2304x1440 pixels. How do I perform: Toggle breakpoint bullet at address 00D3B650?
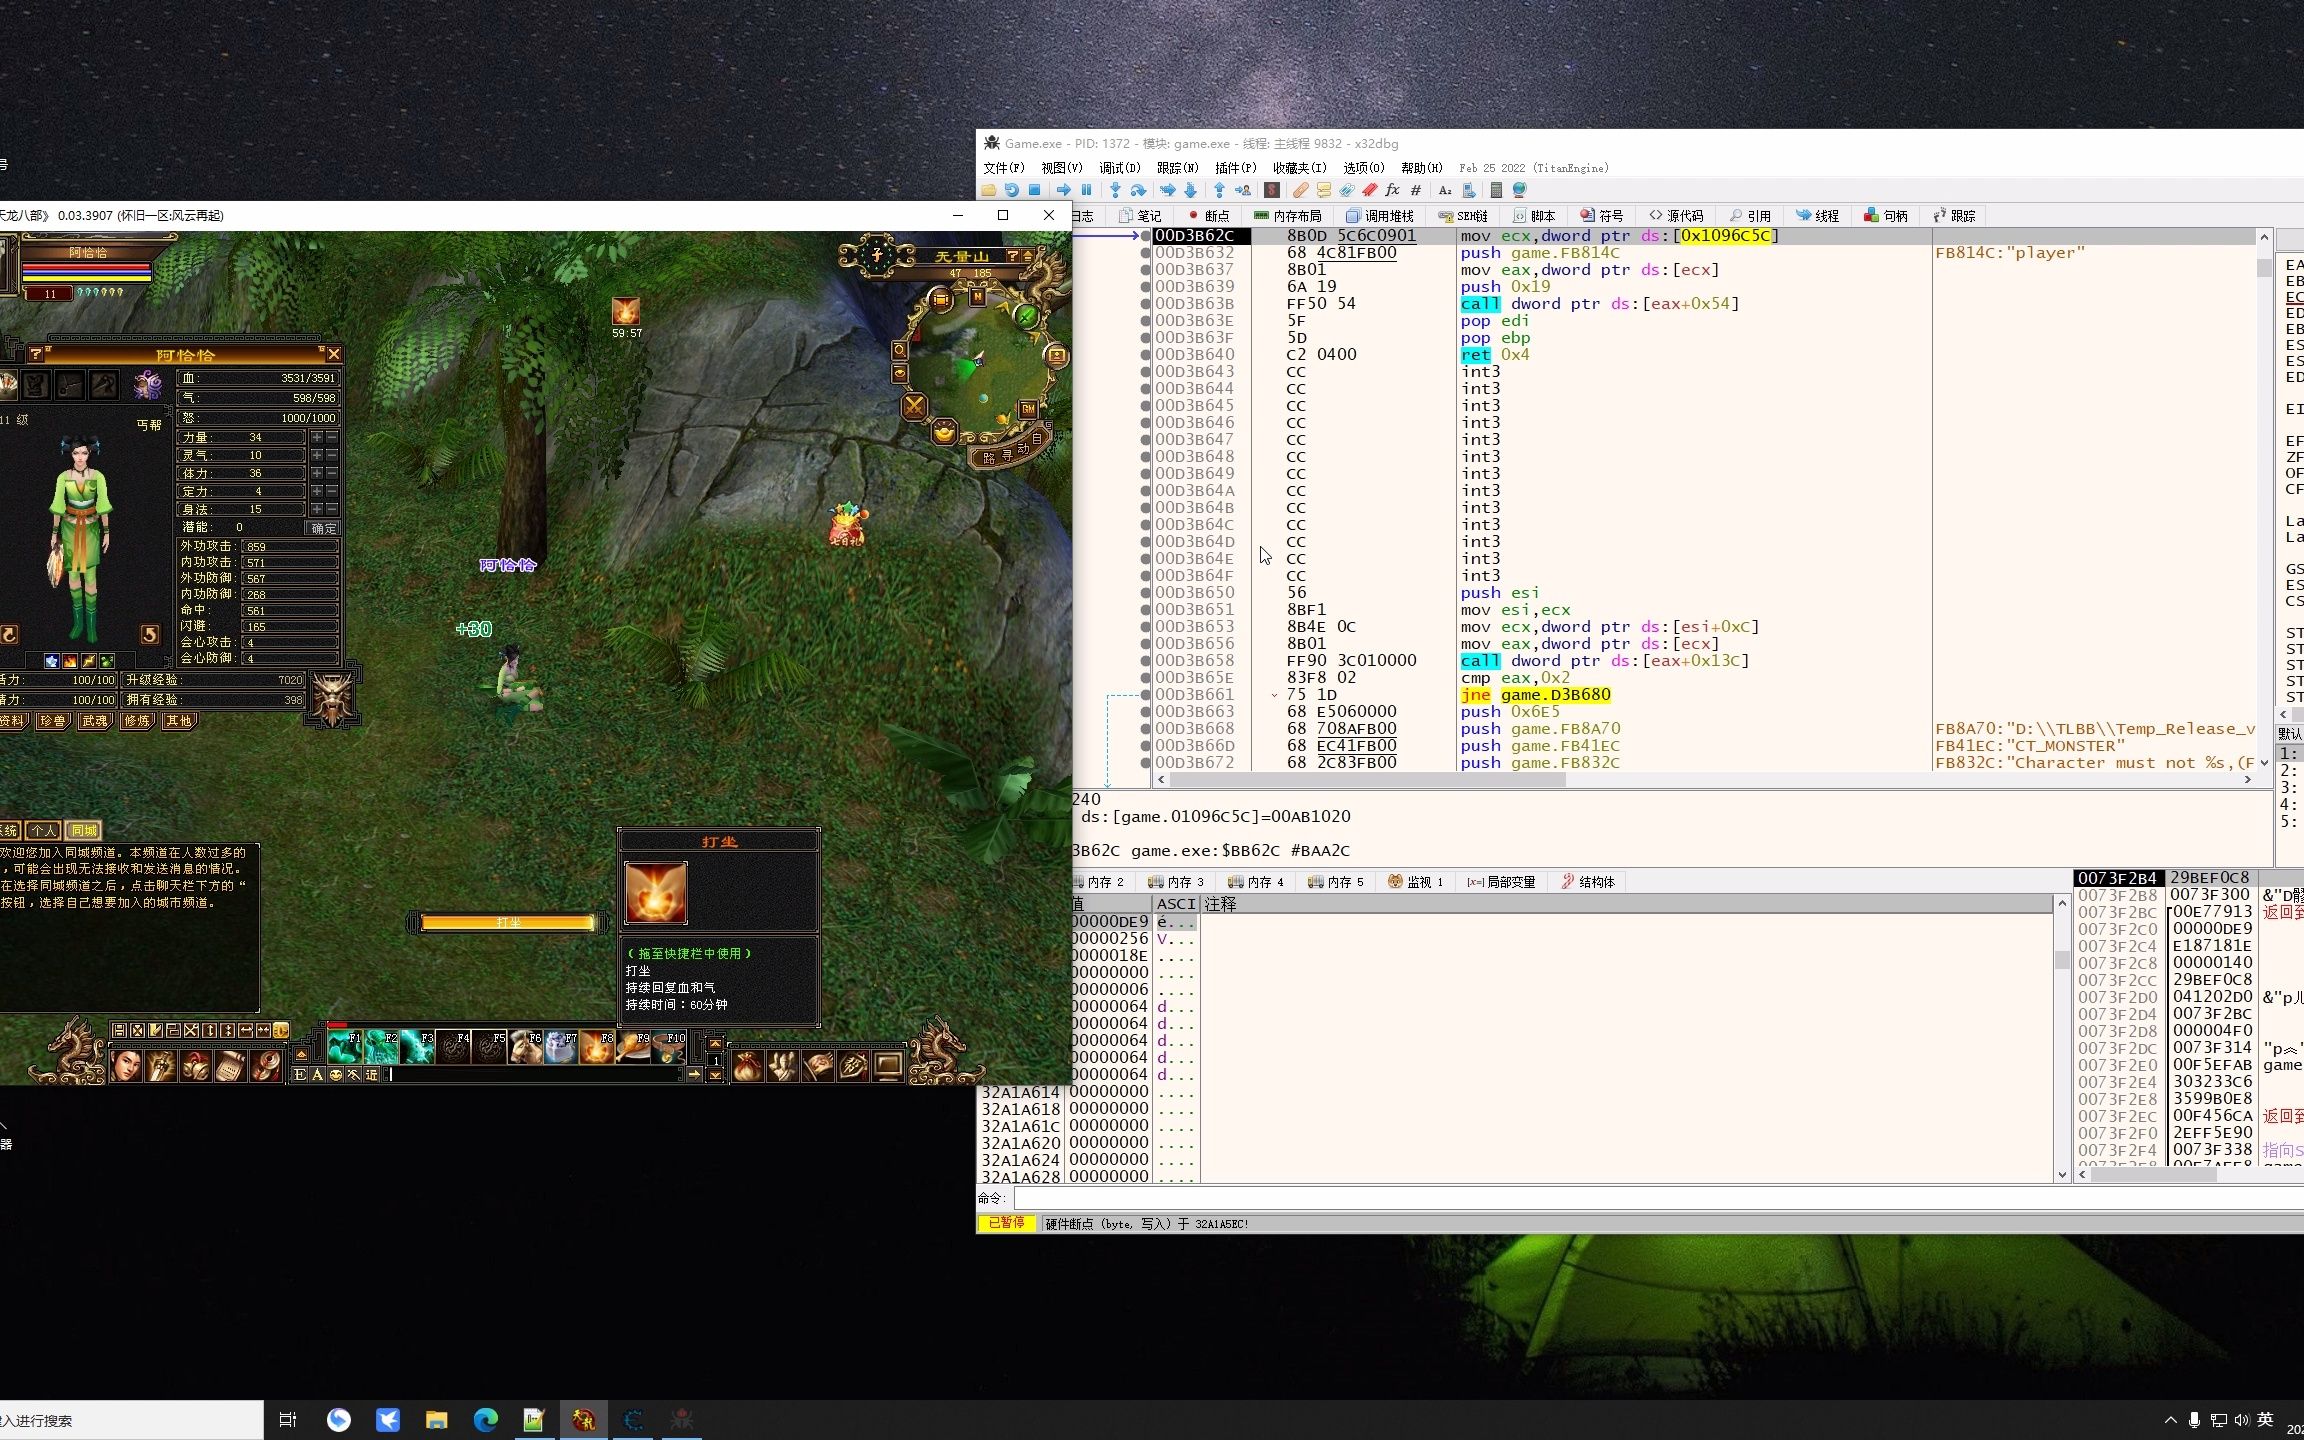click(x=1145, y=593)
